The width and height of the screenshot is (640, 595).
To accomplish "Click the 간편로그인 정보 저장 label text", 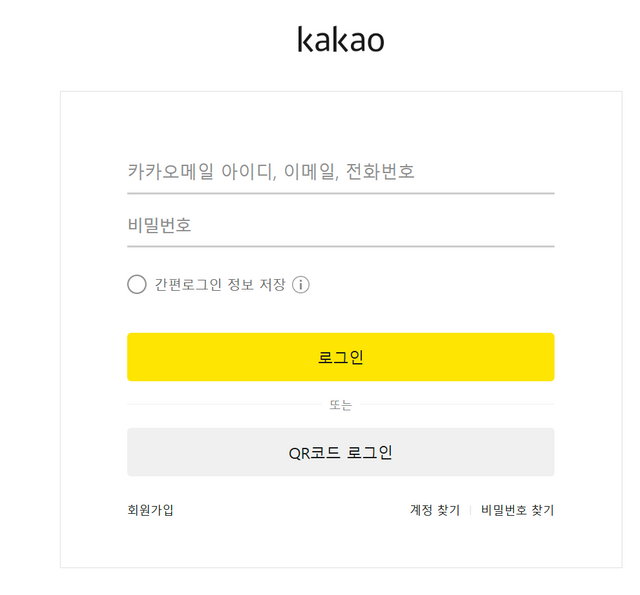I will pos(220,284).
